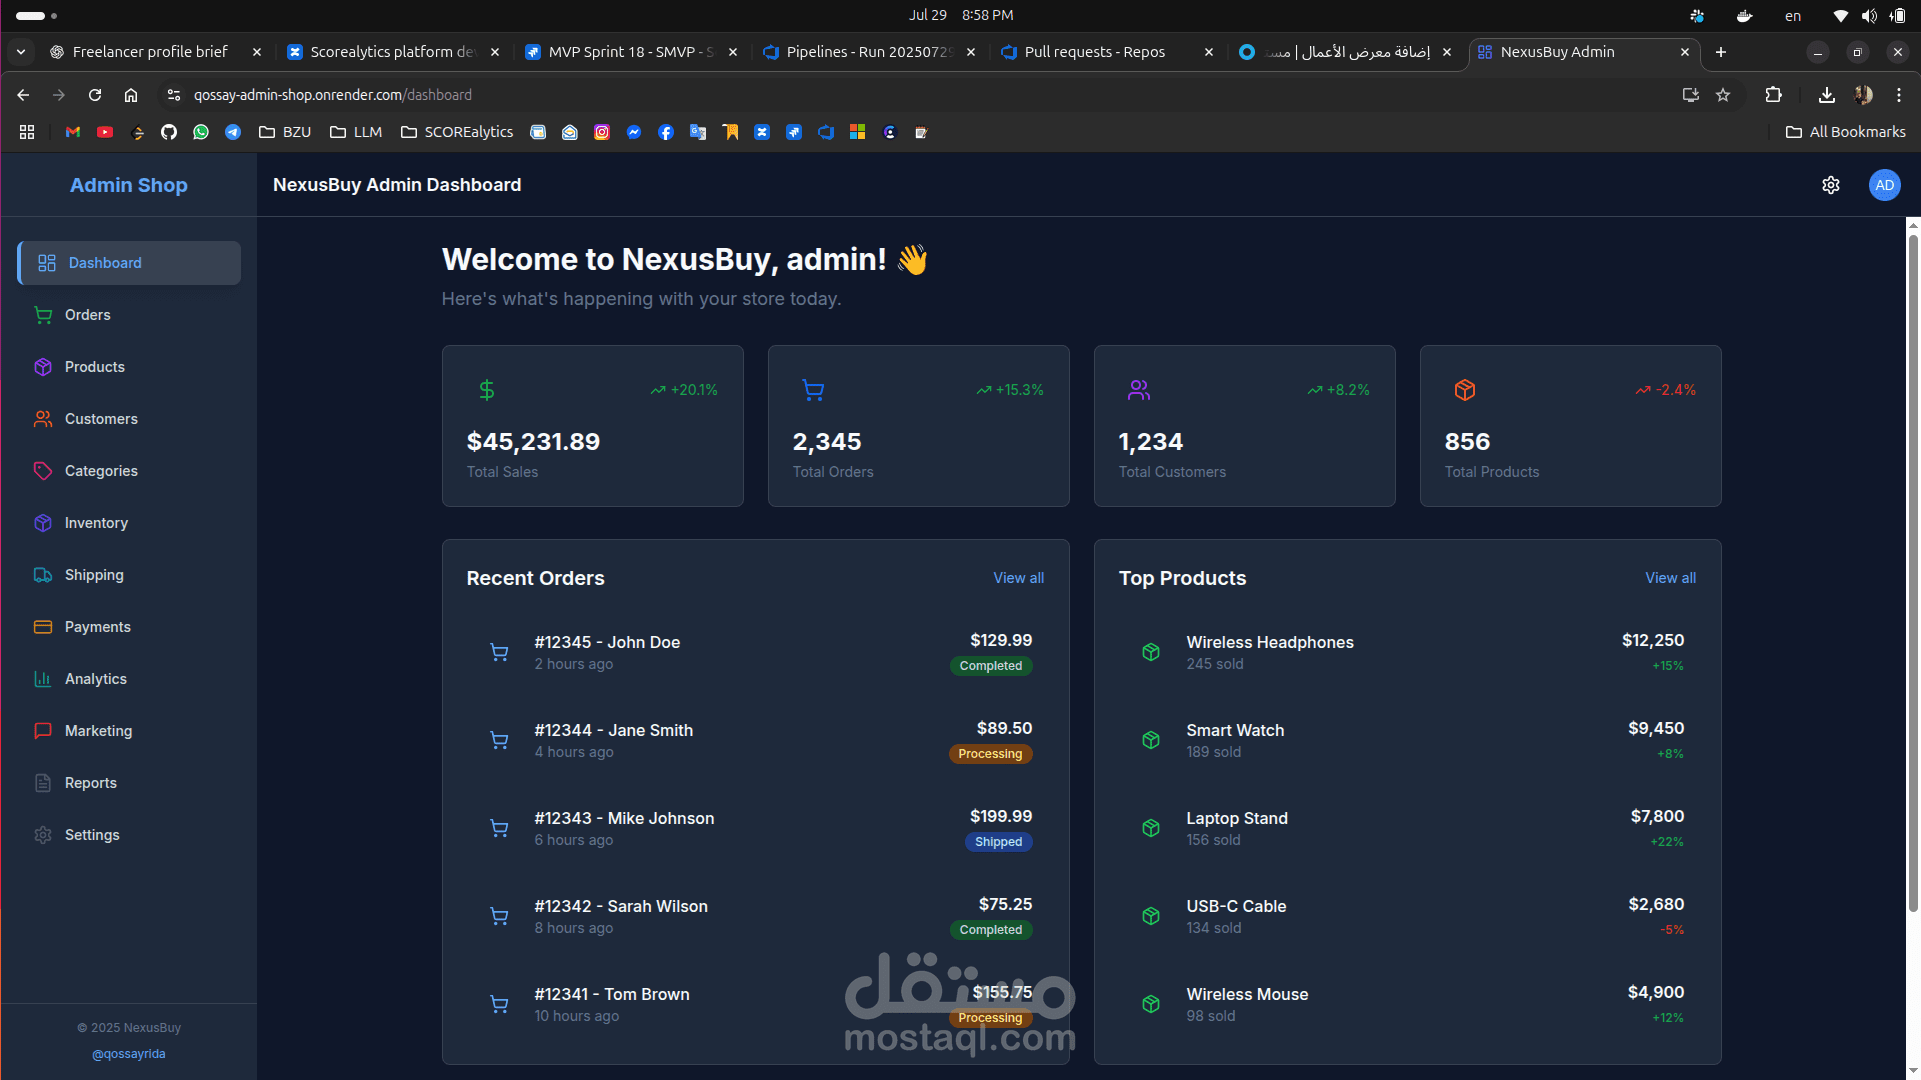Expand the browser tab search dropdown
The image size is (1921, 1080).
coord(21,52)
